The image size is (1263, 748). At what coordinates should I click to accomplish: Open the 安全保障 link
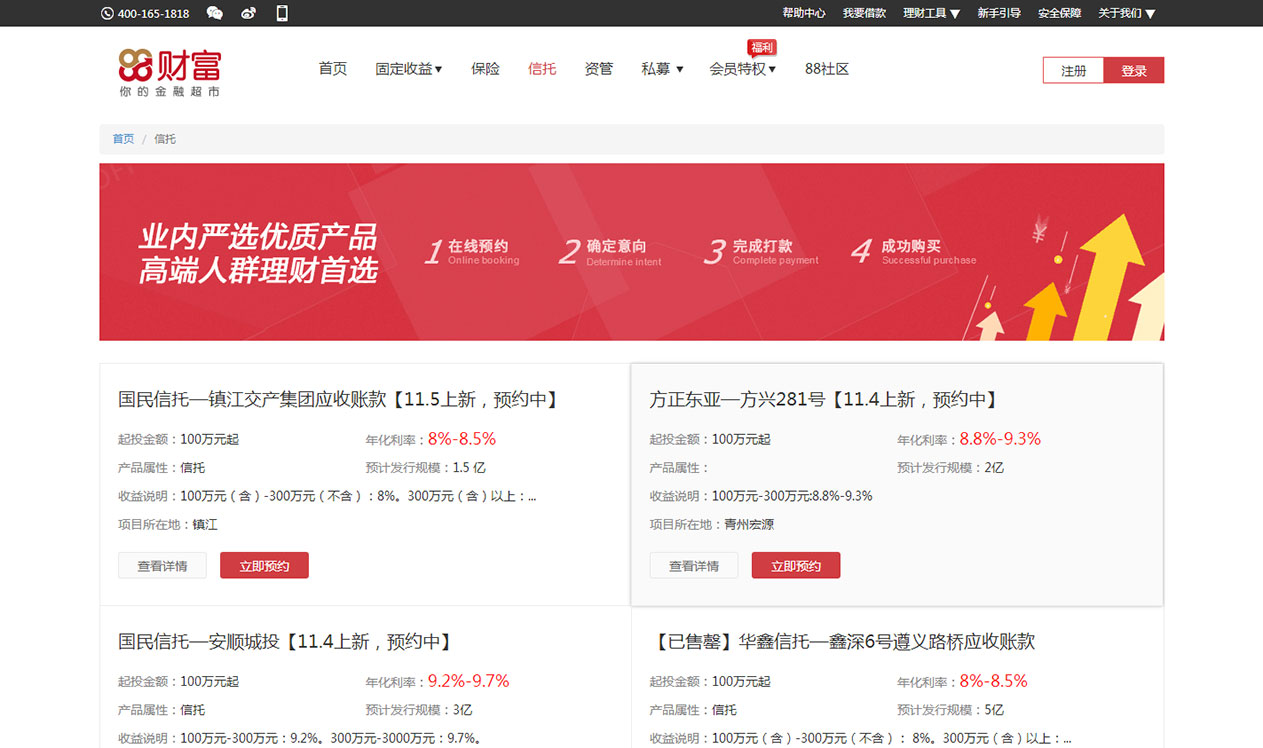[1060, 13]
